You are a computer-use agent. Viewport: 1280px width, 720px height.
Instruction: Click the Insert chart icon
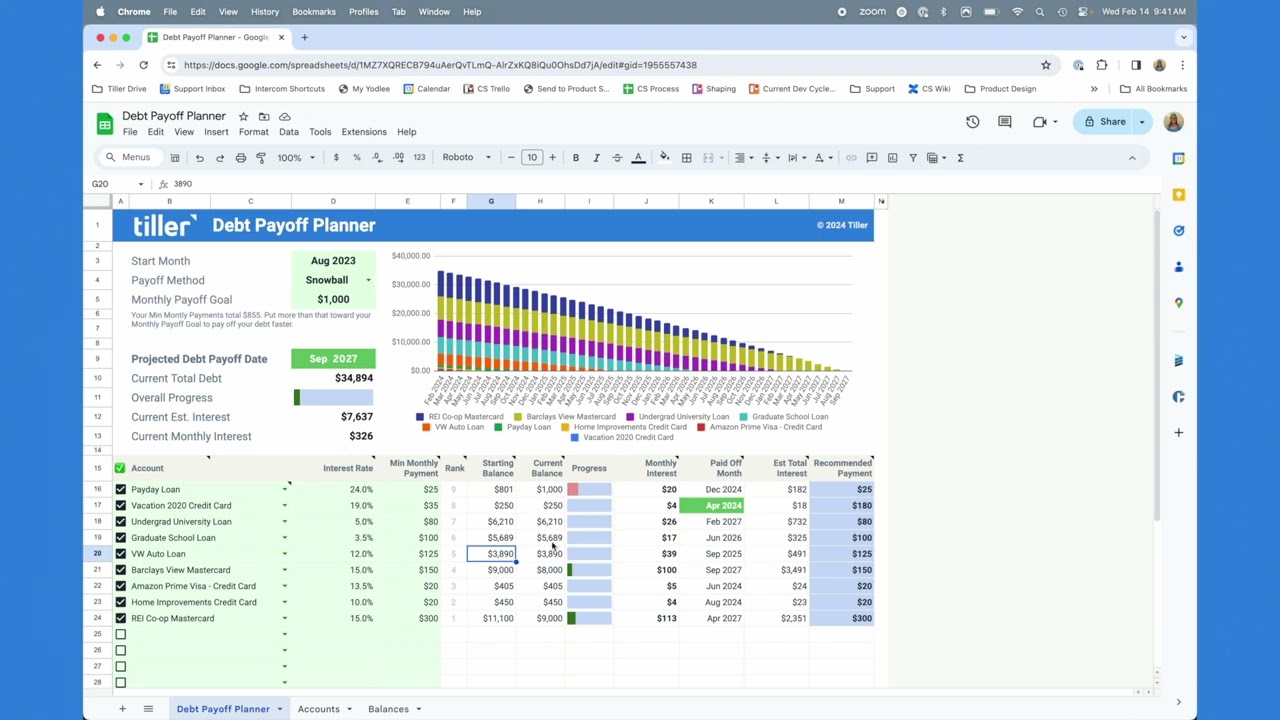coord(892,158)
